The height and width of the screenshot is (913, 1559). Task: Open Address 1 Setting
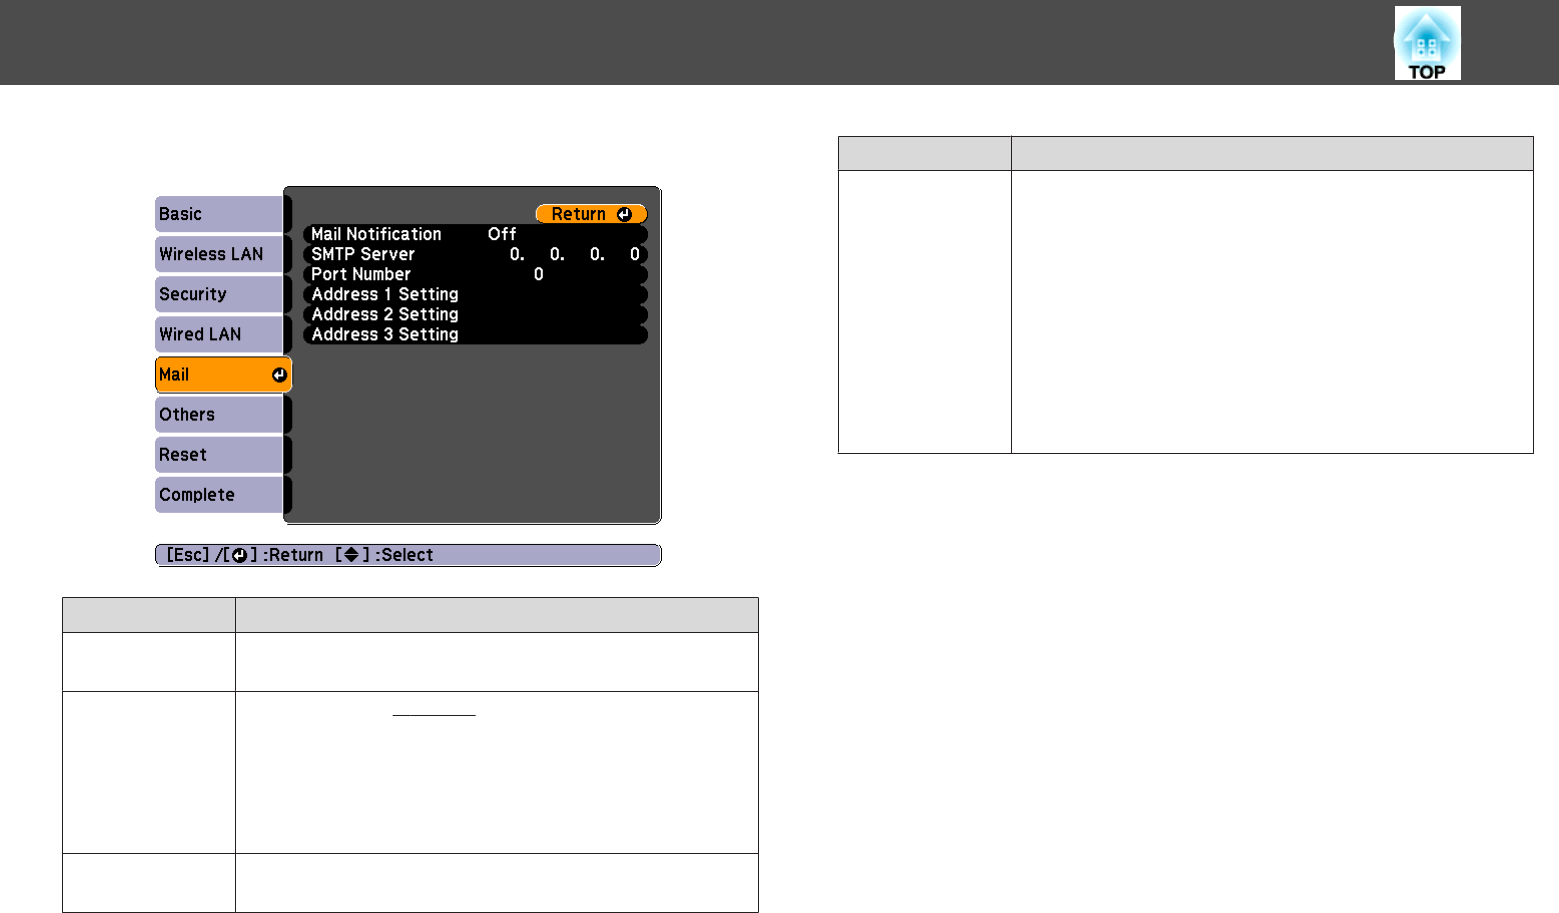475,294
